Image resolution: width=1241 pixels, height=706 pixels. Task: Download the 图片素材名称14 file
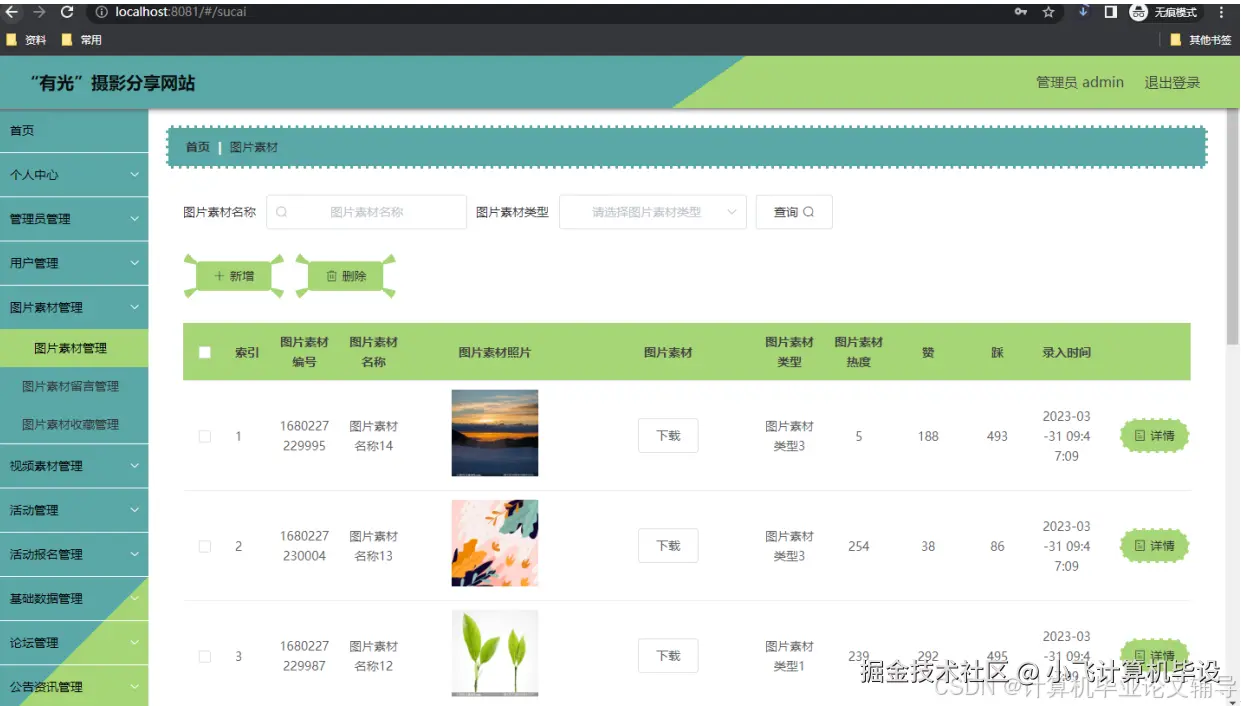pyautogui.click(x=668, y=436)
